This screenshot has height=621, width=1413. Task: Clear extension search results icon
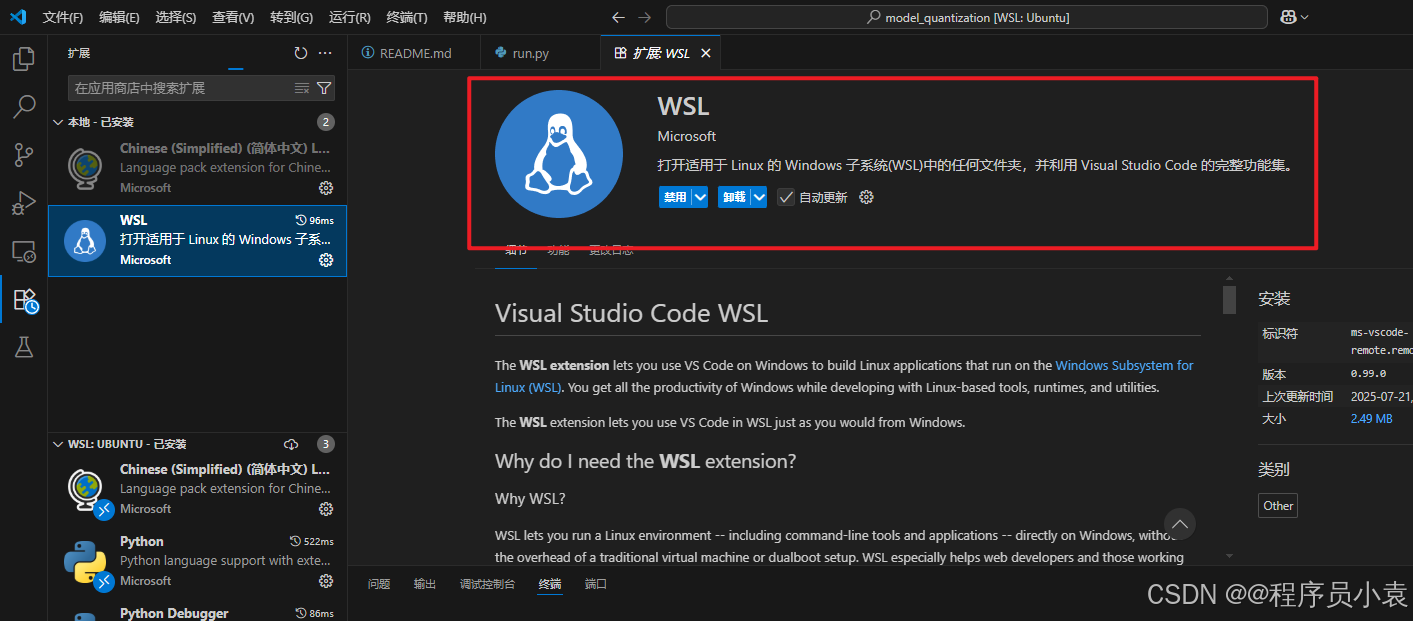[302, 88]
